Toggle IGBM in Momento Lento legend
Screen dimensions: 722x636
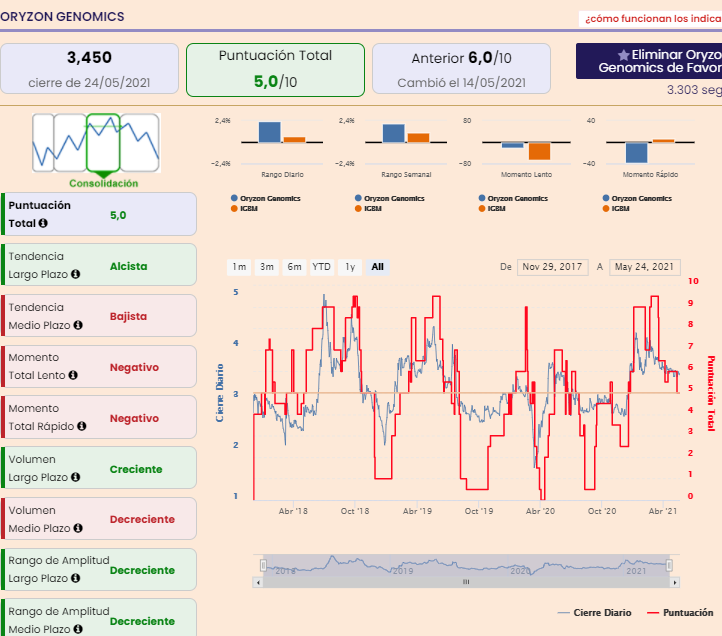[492, 209]
